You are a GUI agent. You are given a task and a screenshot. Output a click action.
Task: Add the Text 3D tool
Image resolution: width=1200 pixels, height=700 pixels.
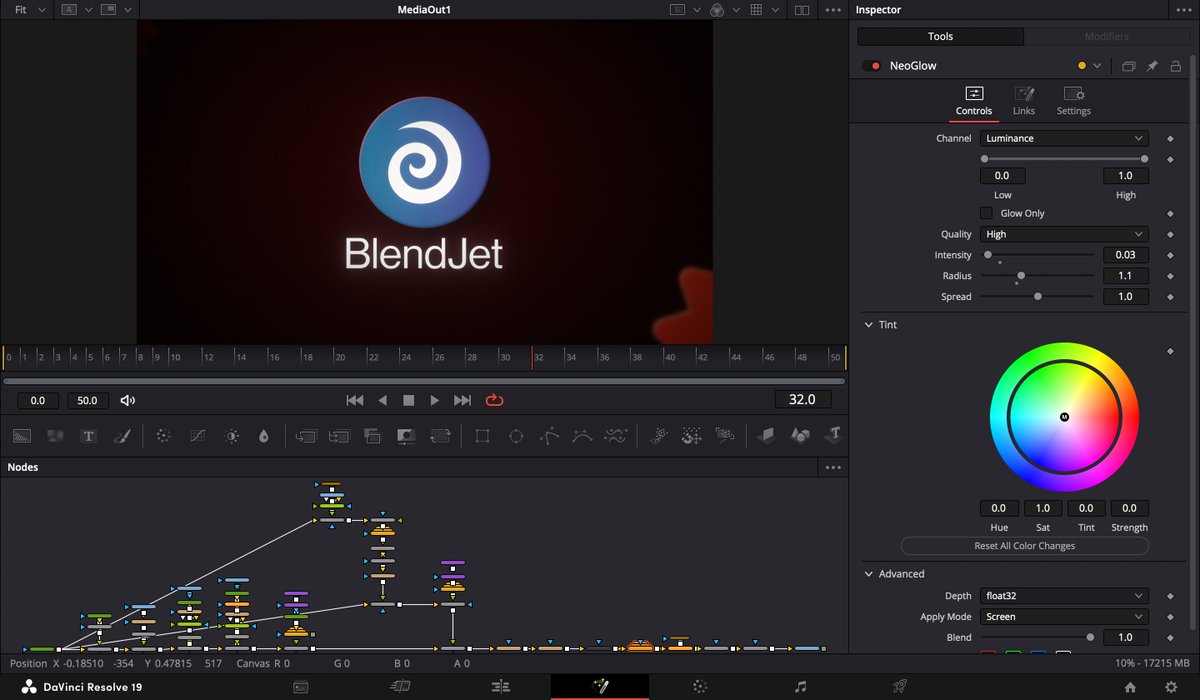click(834, 436)
